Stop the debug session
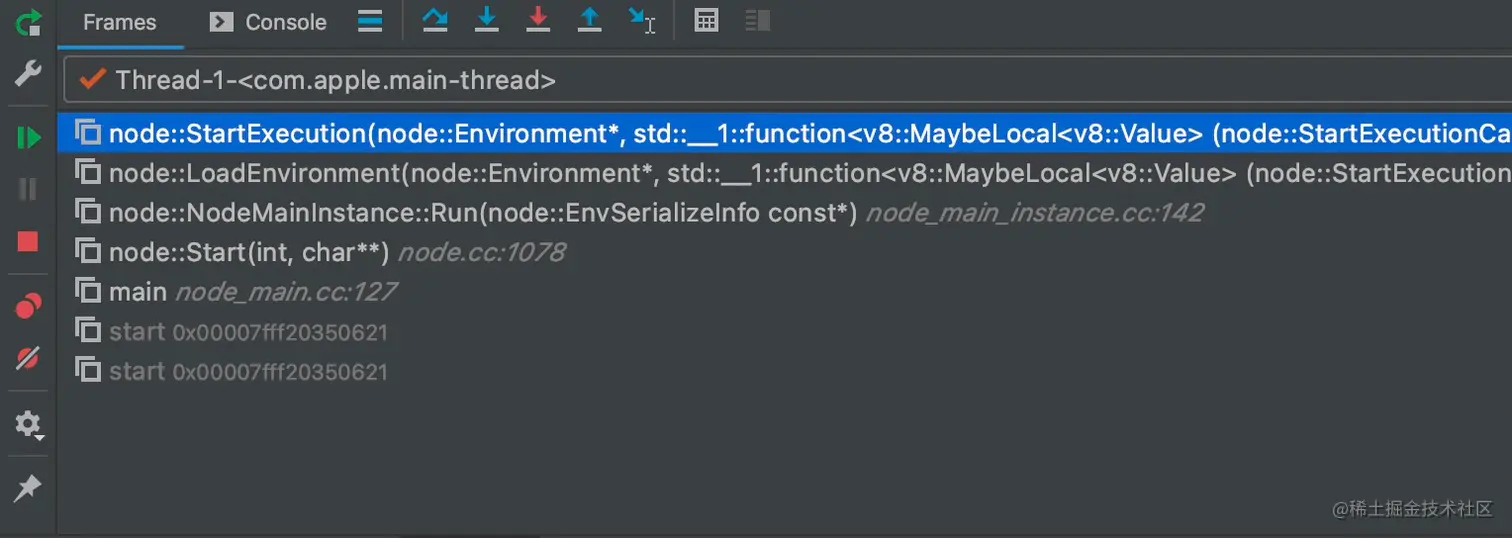The image size is (1512, 538). 28,241
